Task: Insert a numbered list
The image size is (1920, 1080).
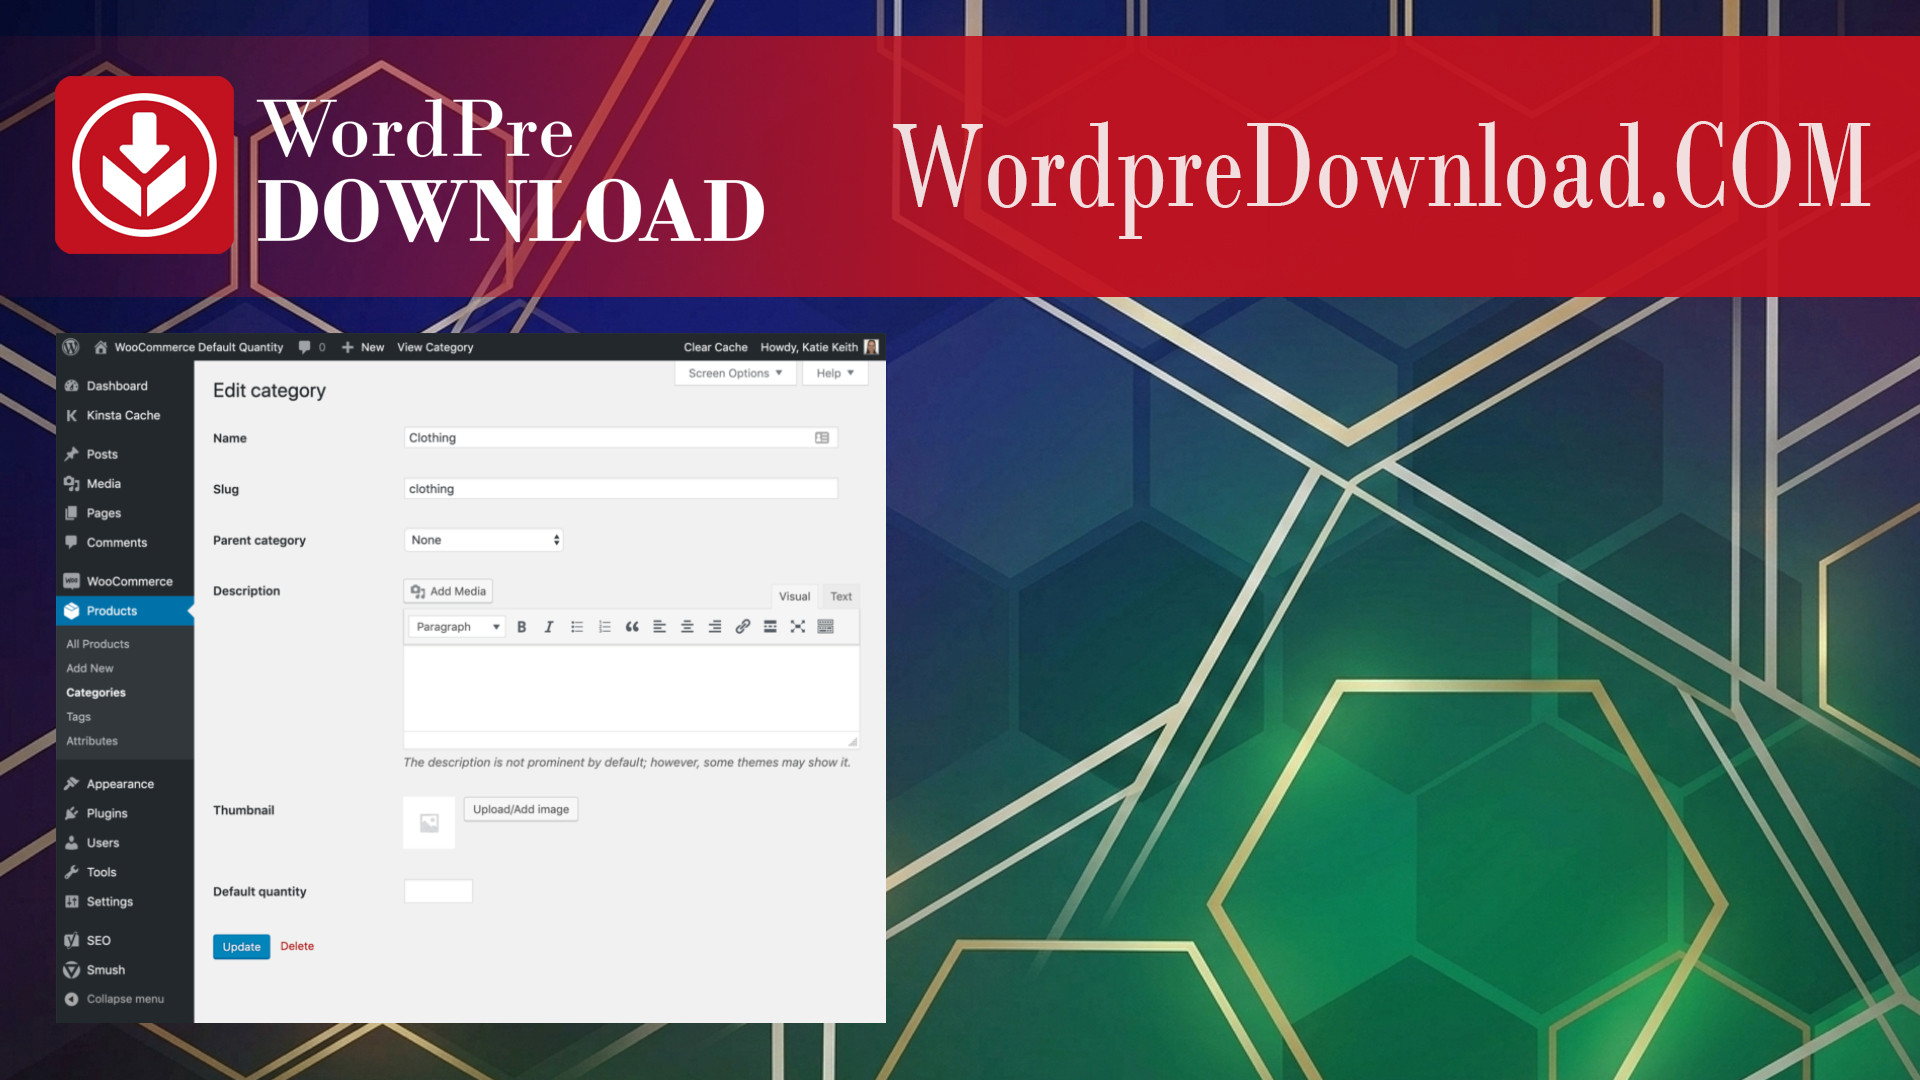Action: [x=604, y=627]
